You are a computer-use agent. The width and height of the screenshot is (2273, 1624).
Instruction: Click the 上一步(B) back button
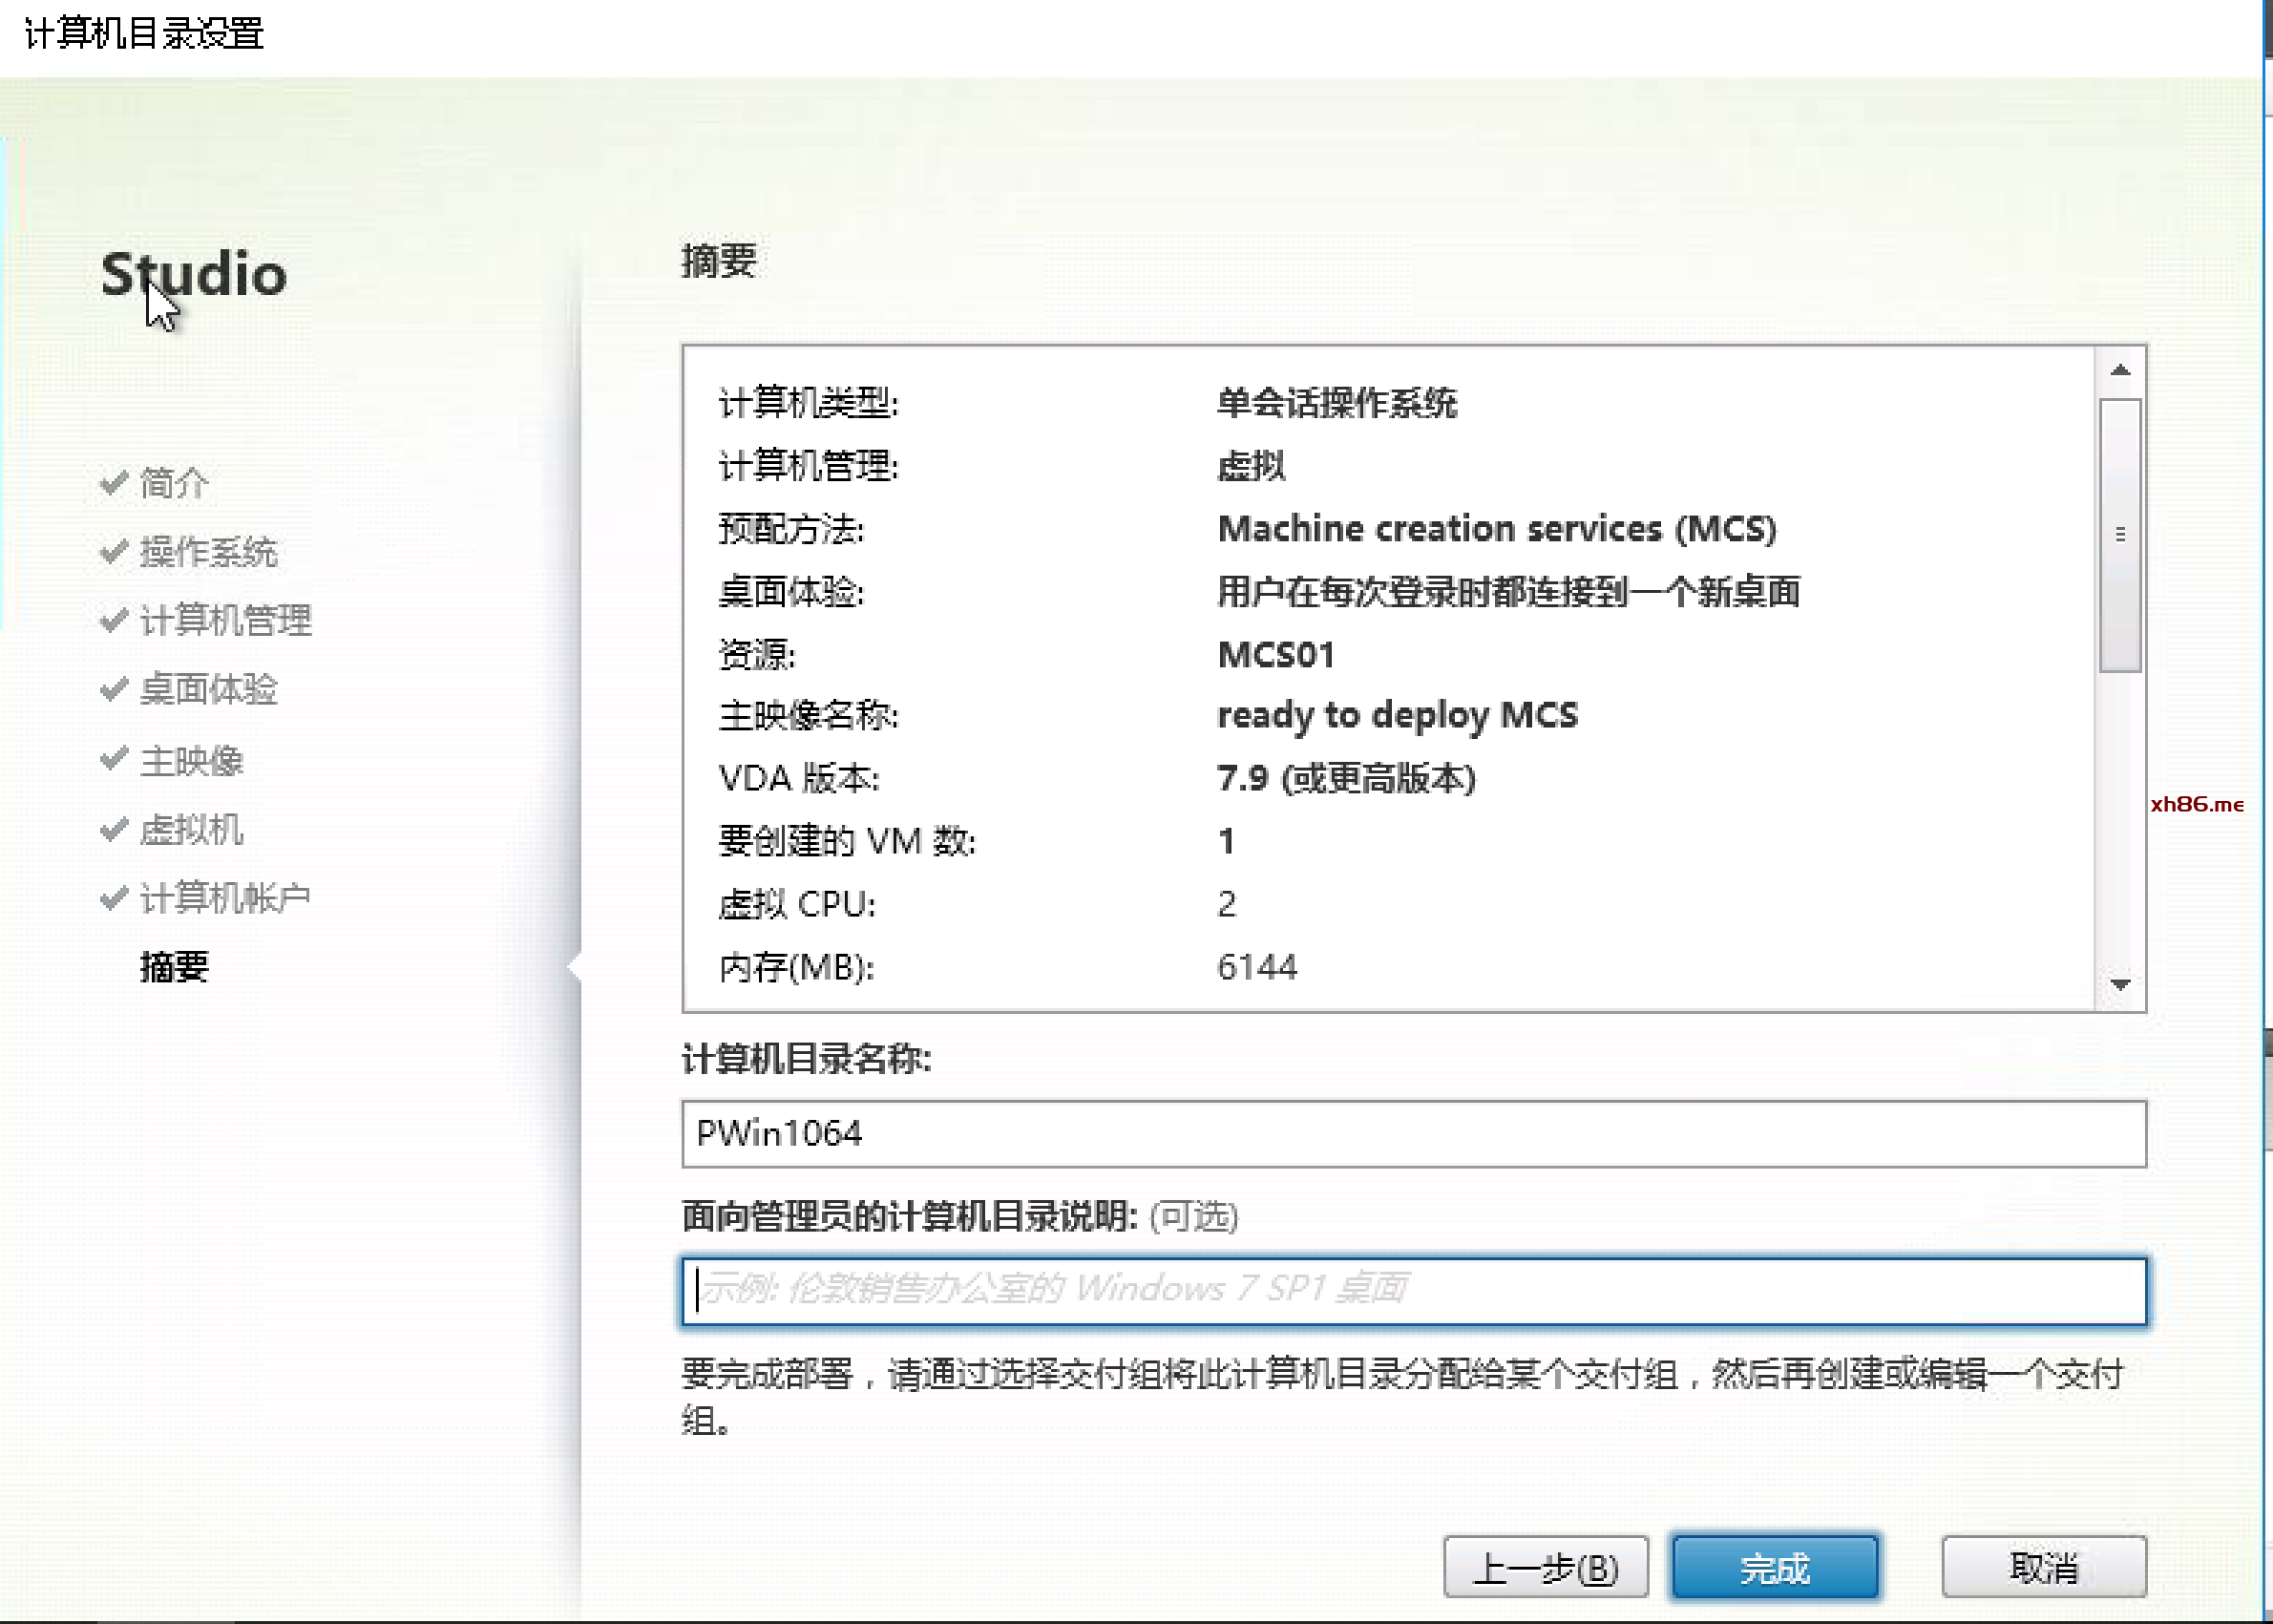[1545, 1567]
